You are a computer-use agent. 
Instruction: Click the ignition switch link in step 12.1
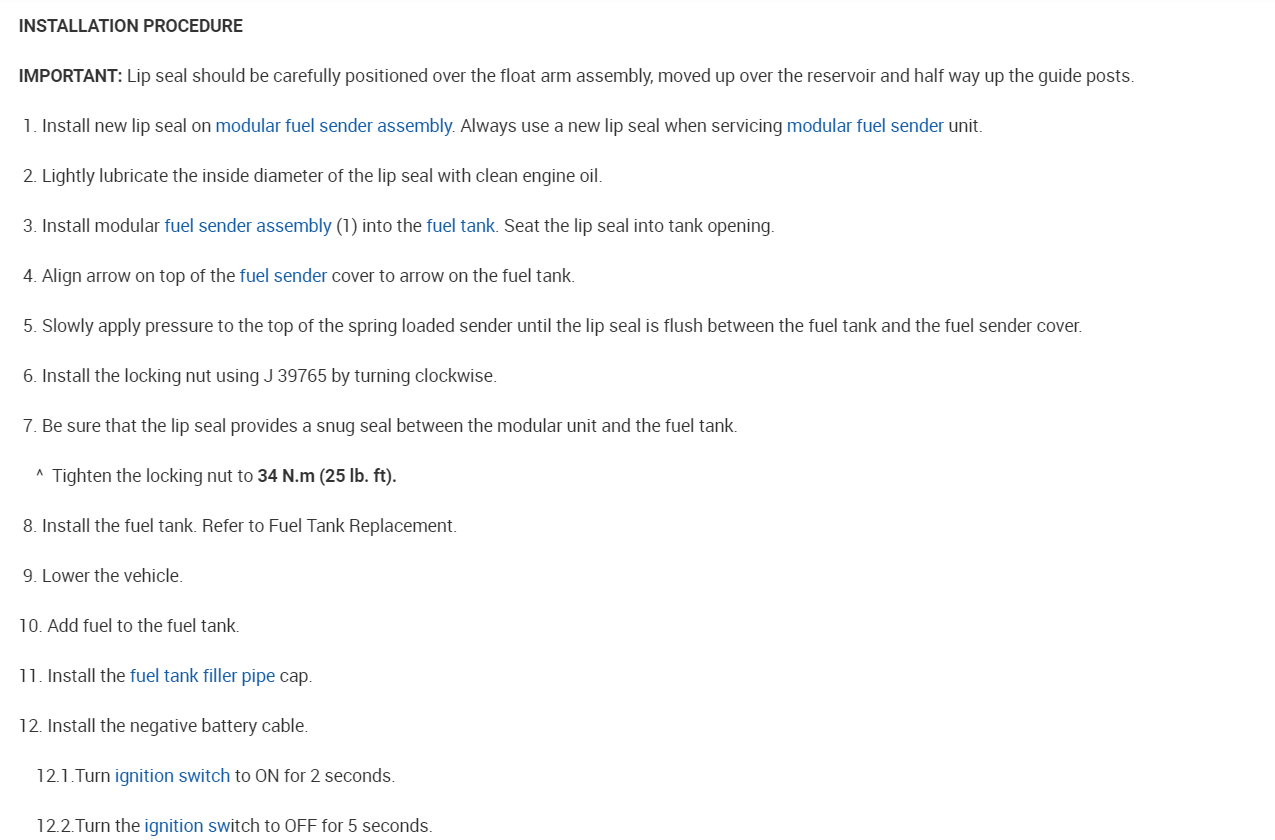[172, 776]
